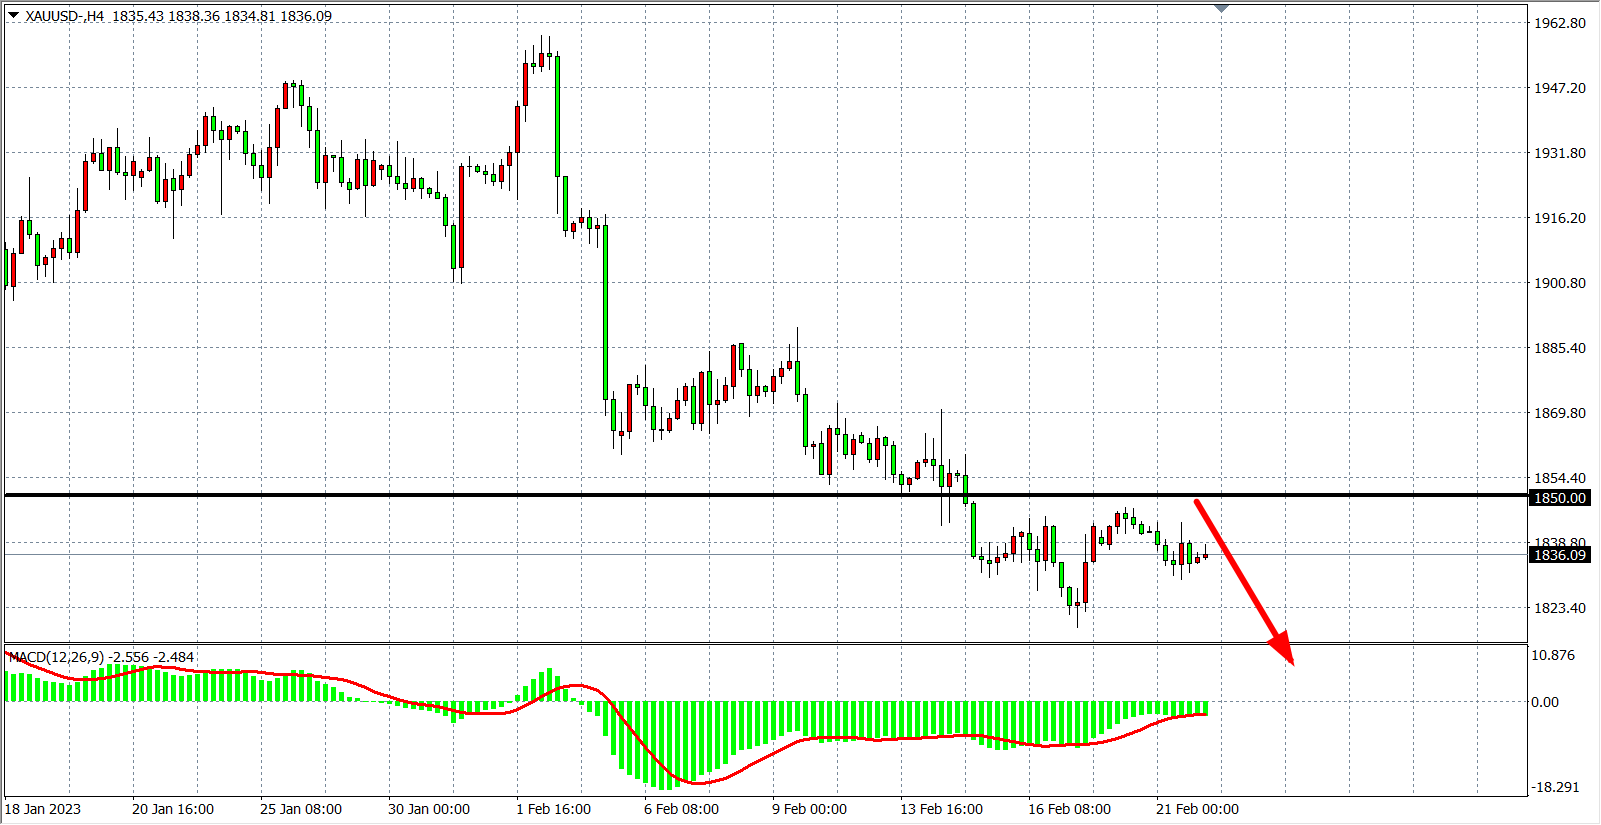Click the -18.291 MACD scale value

point(1554,787)
